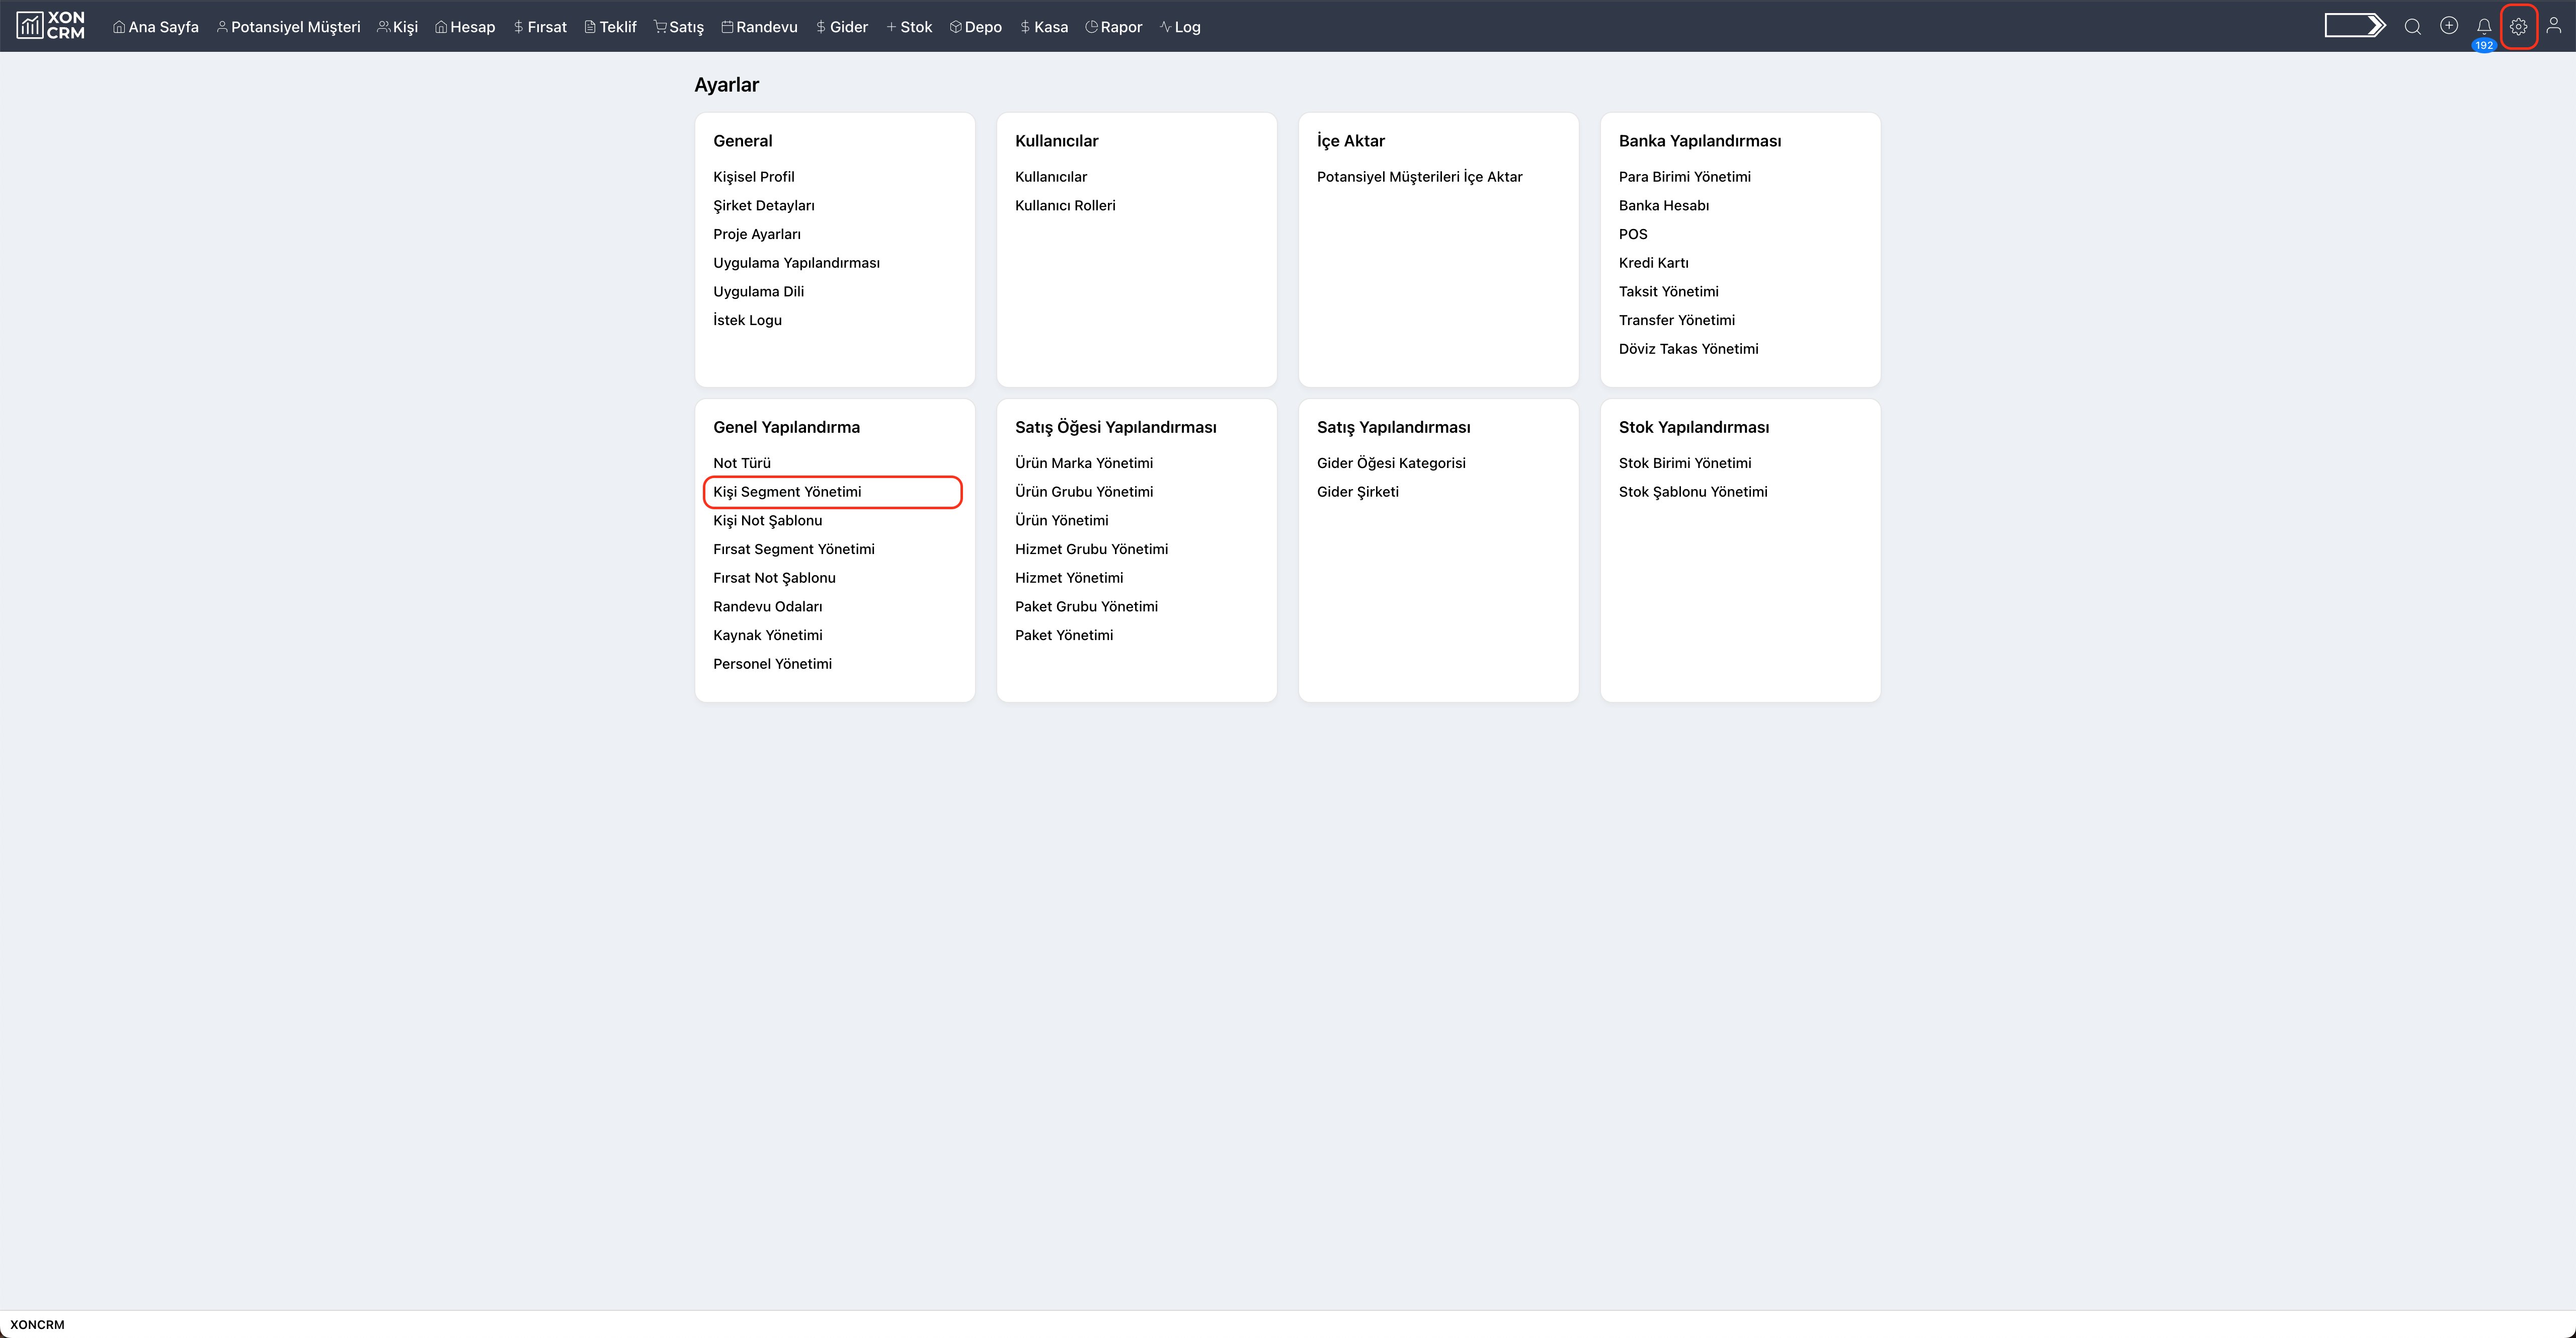Open Hizmet Yönetimi link
2576x1338 pixels.
point(1069,578)
